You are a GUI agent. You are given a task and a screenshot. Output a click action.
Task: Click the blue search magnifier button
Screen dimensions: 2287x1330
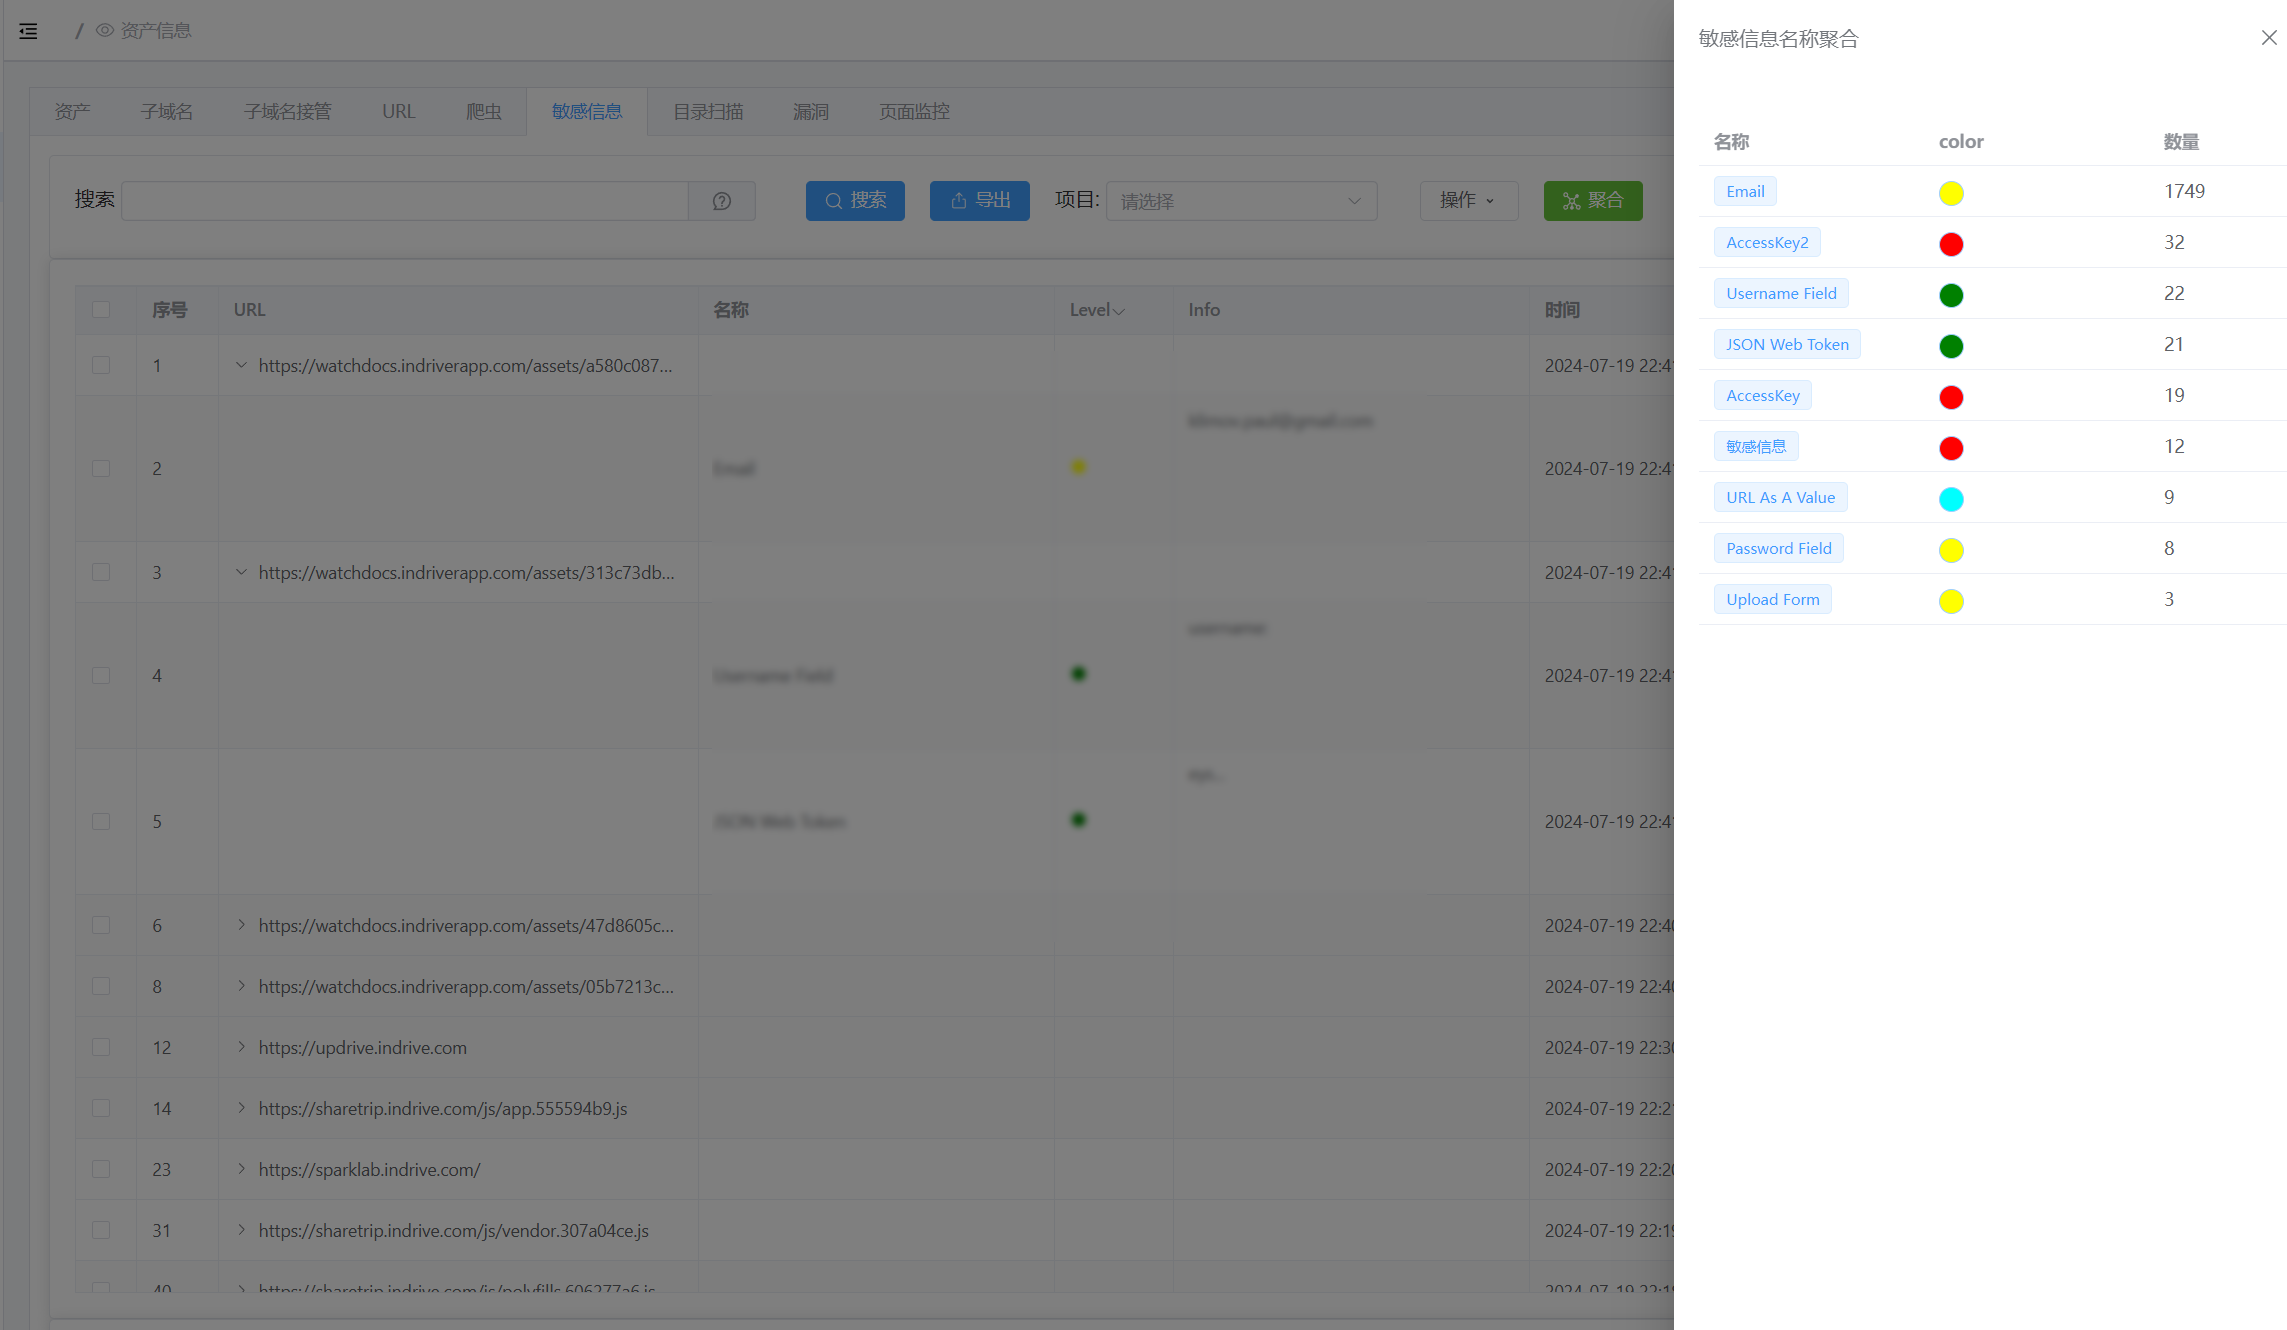[x=855, y=201]
